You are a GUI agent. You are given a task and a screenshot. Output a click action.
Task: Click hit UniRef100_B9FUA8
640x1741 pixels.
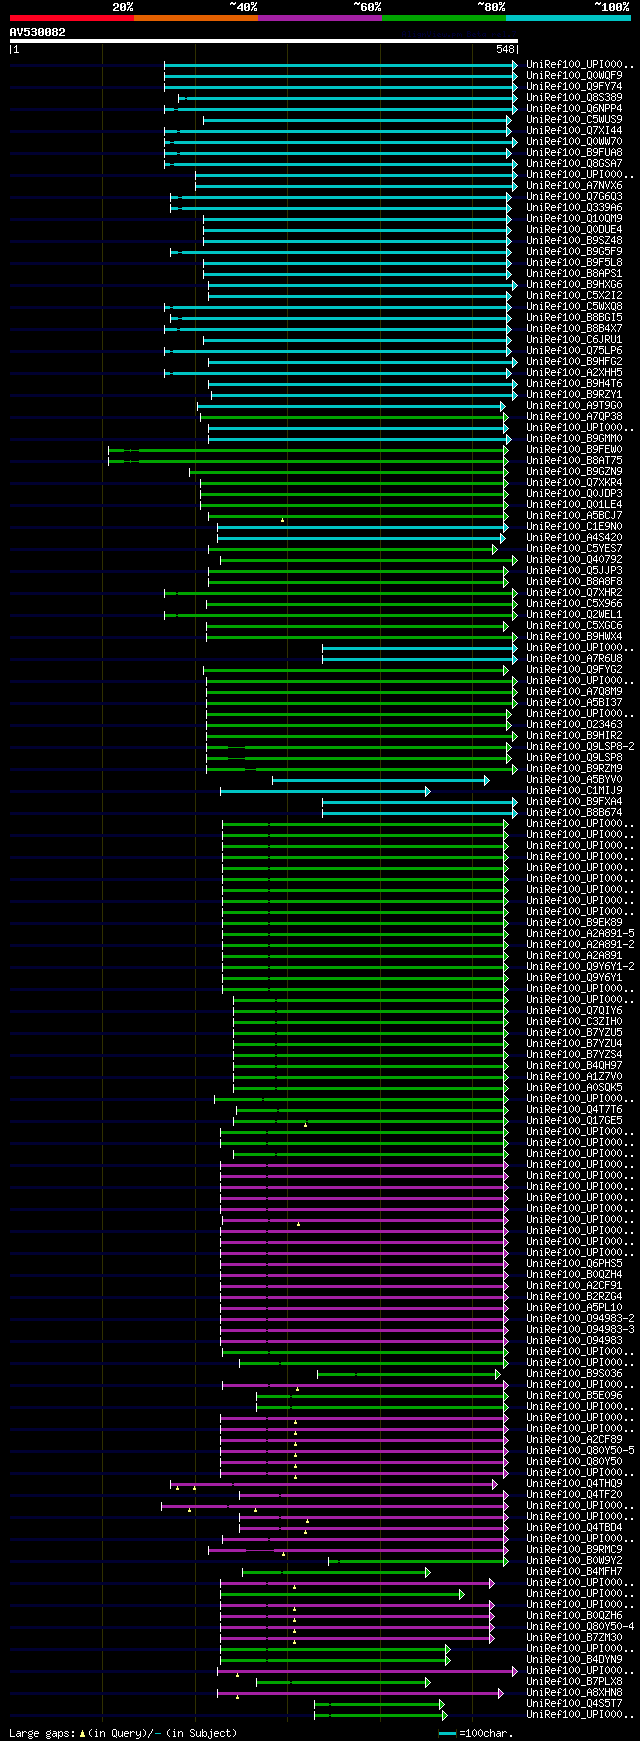(574, 153)
